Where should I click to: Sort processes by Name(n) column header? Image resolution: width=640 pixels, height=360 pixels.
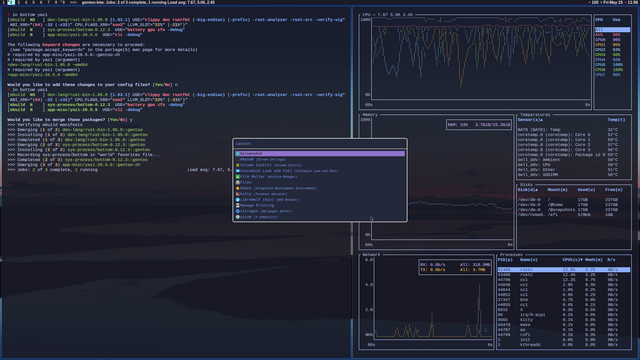pyautogui.click(x=529, y=260)
